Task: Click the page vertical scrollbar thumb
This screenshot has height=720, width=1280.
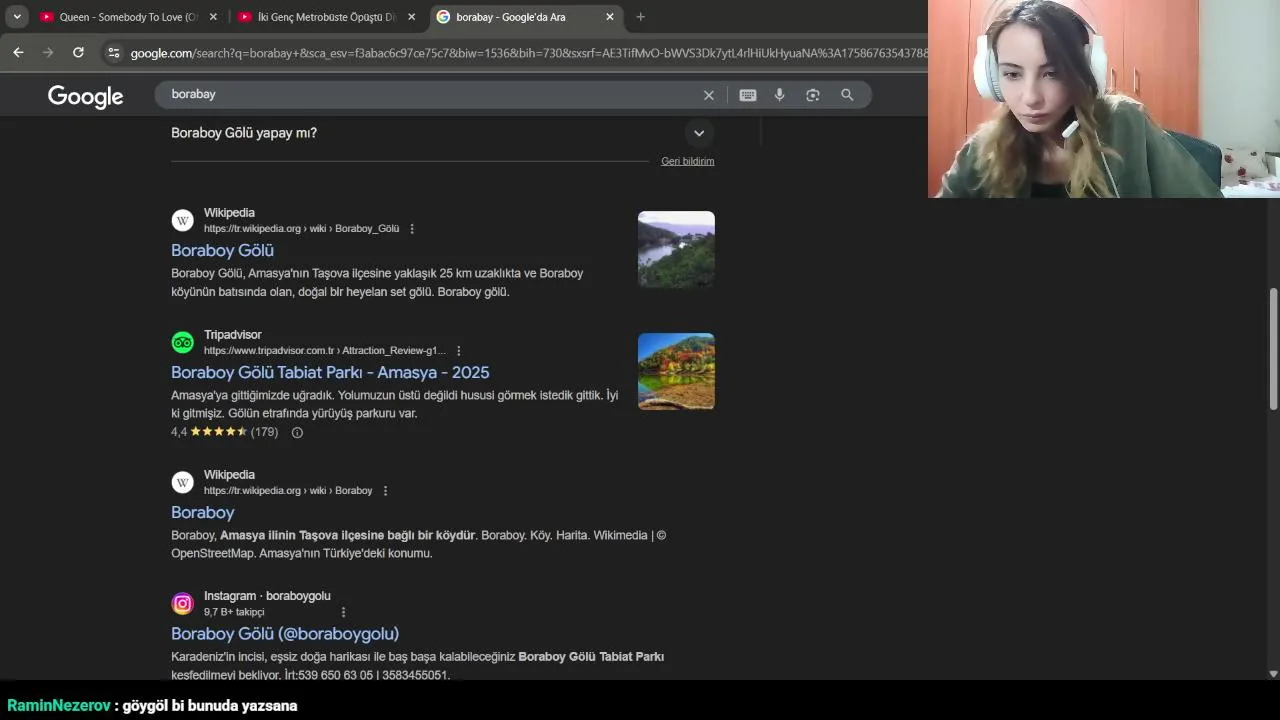Action: [x=1273, y=348]
